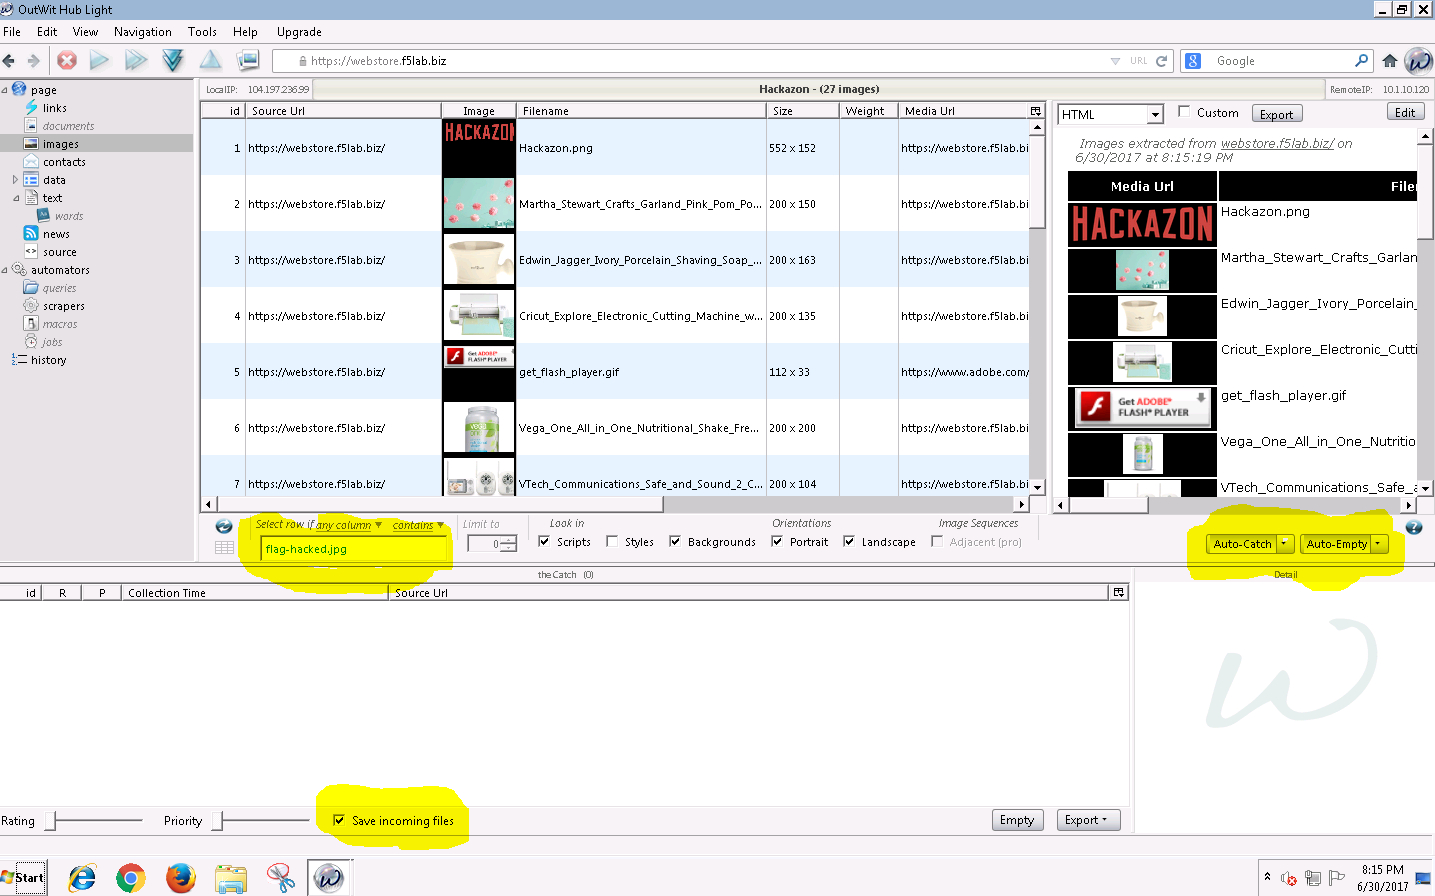Expand the data tree node
Screen dimensions: 1435x896
[15, 180]
